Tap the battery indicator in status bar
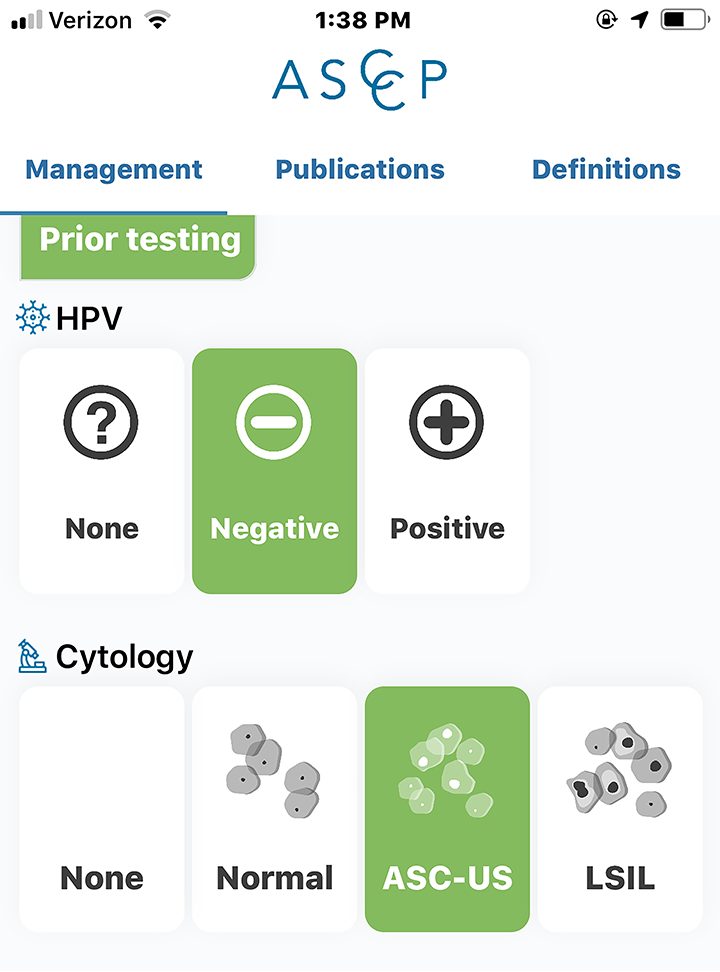720x972 pixels. click(x=685, y=20)
